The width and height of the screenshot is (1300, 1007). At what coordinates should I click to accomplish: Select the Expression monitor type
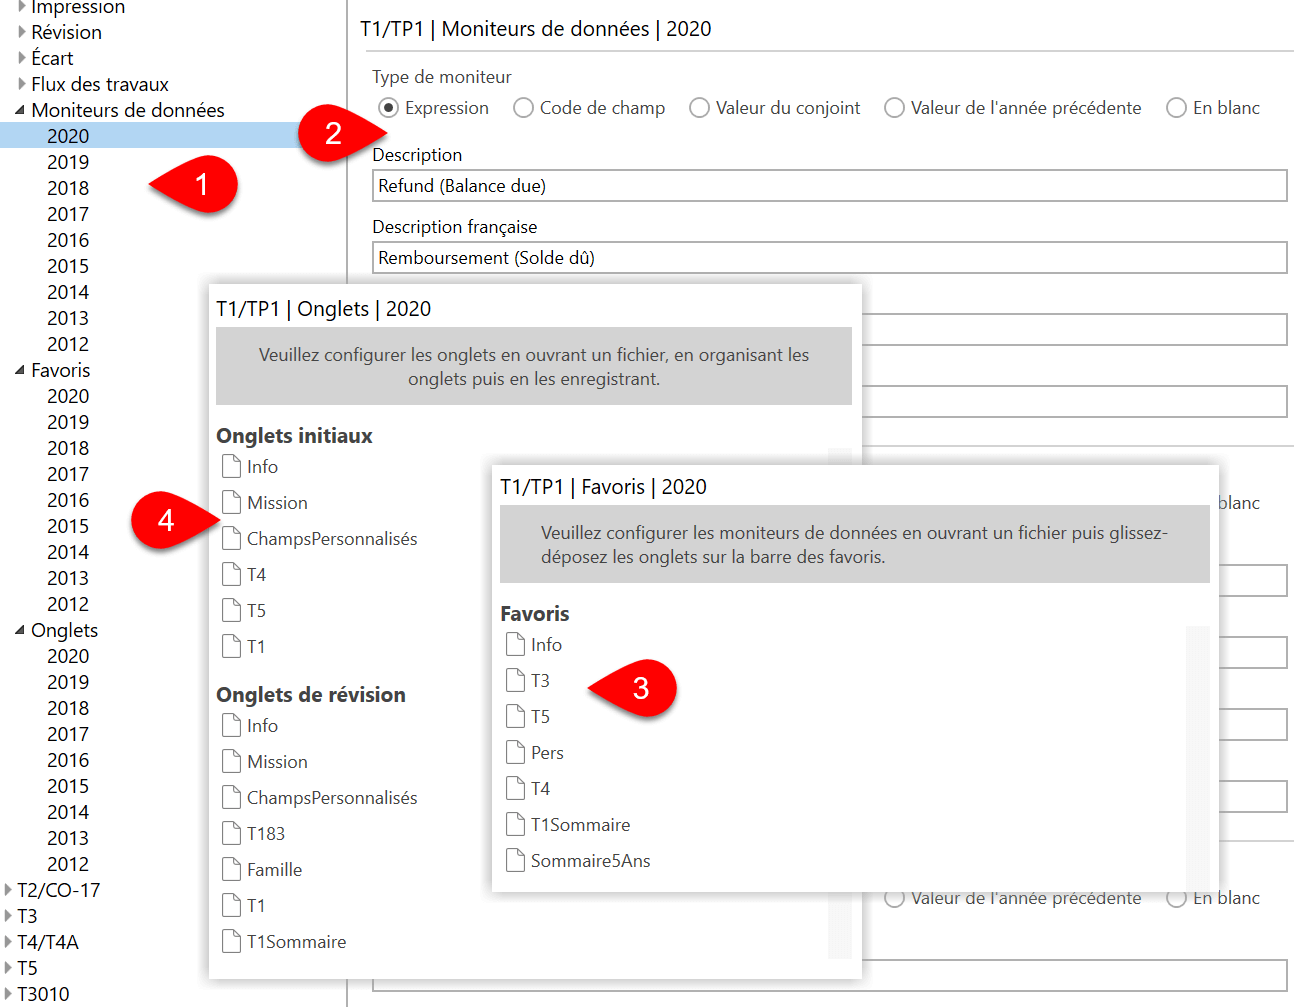[388, 108]
